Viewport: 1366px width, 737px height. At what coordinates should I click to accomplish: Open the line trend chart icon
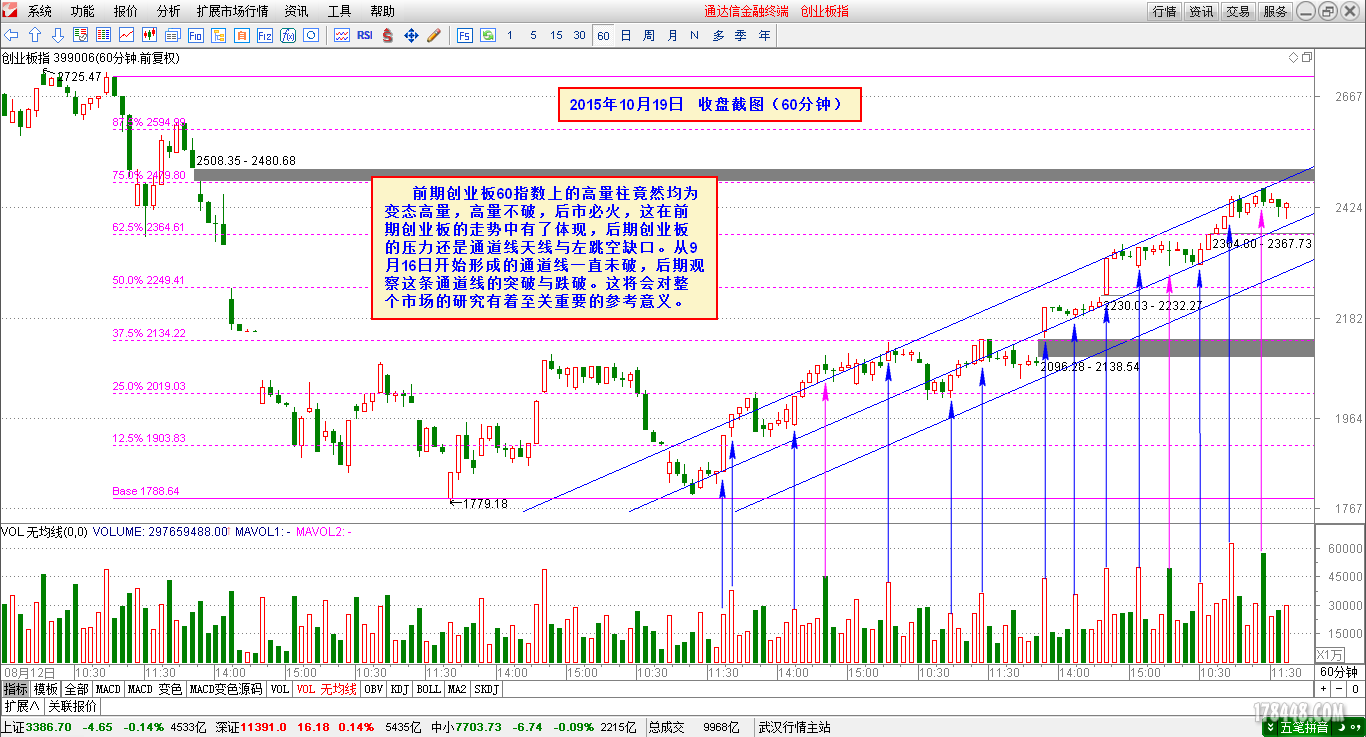[x=126, y=35]
